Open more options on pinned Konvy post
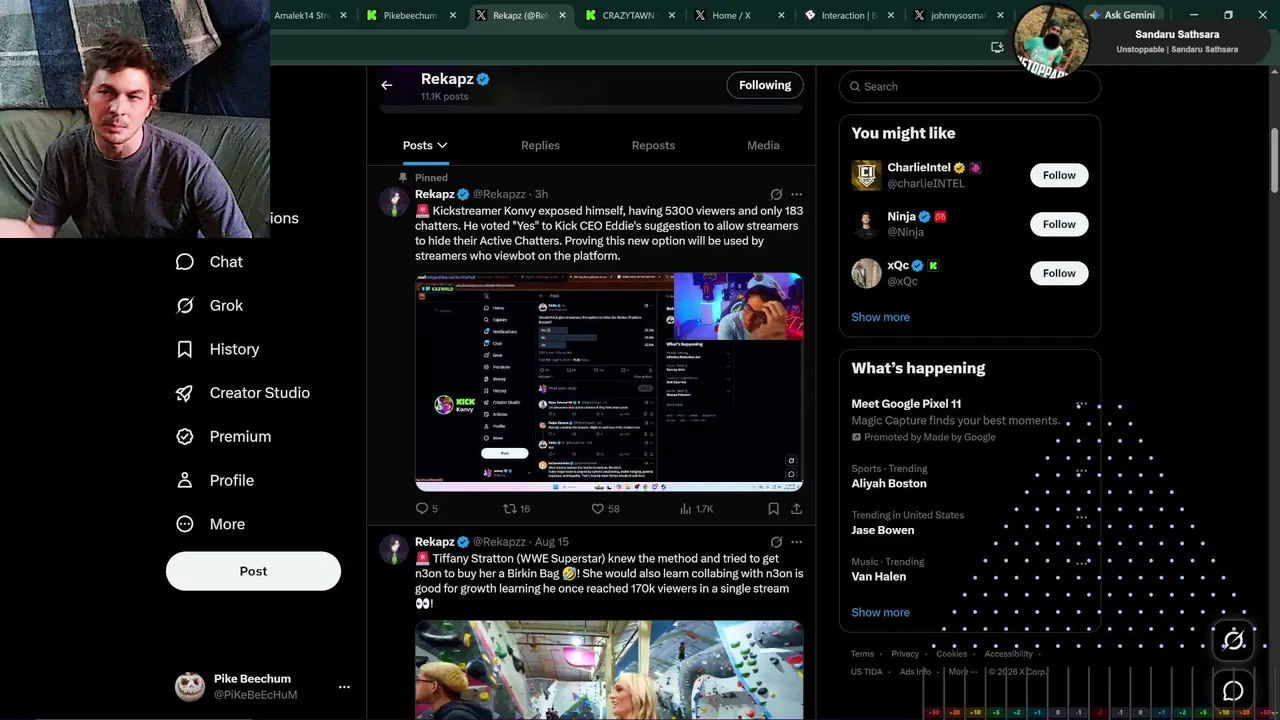 click(x=796, y=194)
